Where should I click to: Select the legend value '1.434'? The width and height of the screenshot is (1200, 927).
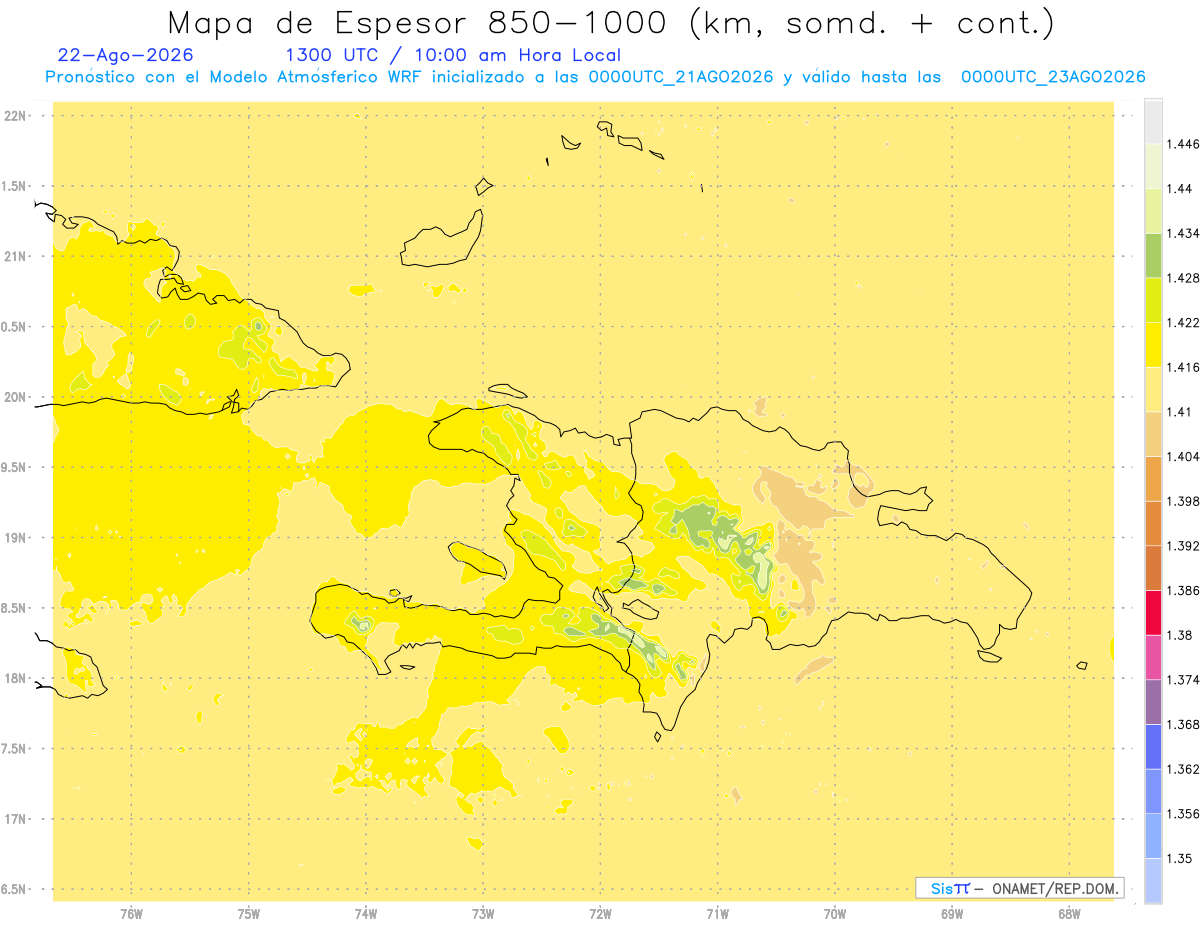click(1183, 233)
